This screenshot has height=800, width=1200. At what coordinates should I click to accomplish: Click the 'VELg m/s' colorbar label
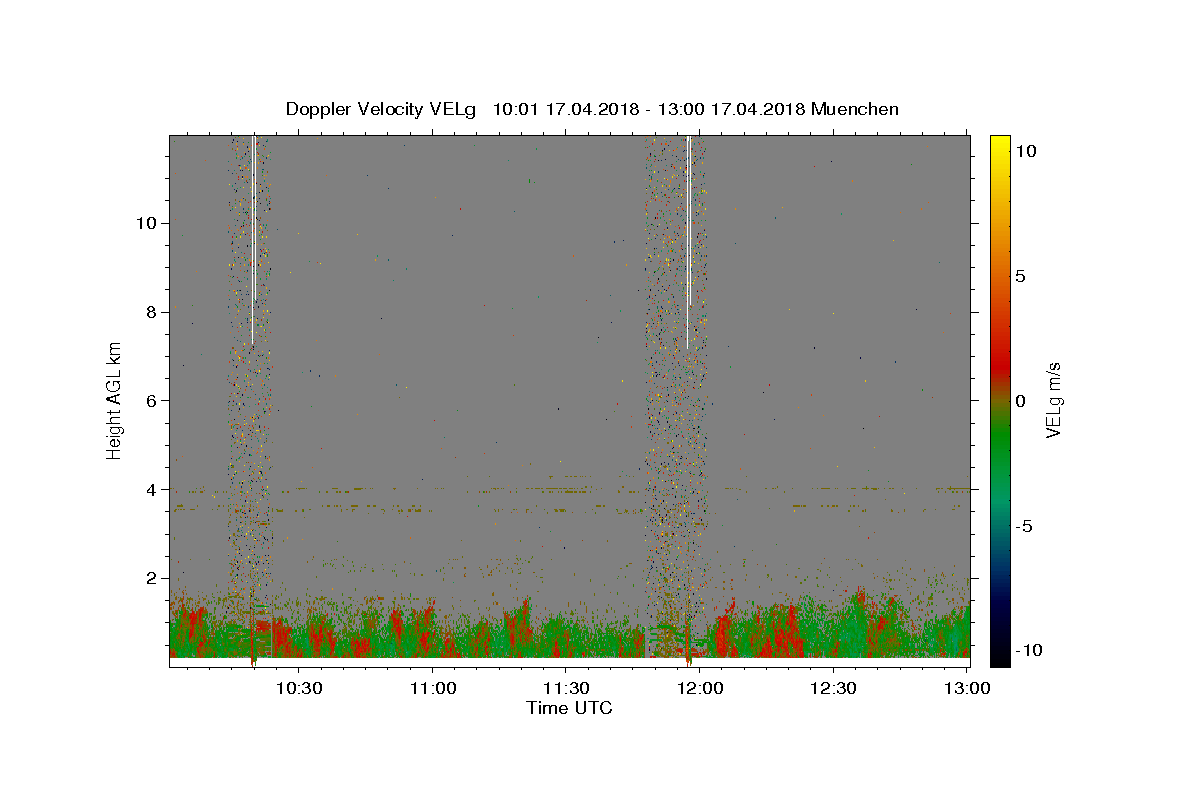coord(1053,399)
